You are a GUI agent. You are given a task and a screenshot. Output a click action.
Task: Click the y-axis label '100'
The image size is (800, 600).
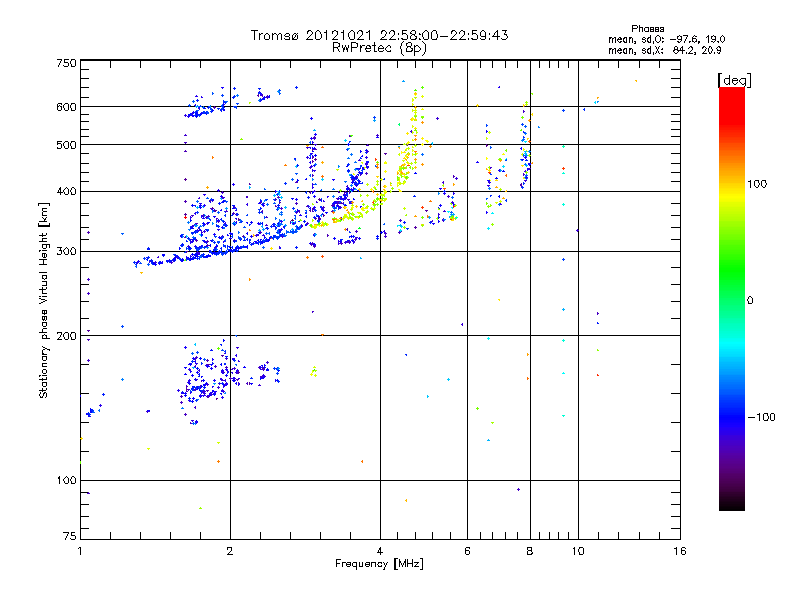[66, 481]
